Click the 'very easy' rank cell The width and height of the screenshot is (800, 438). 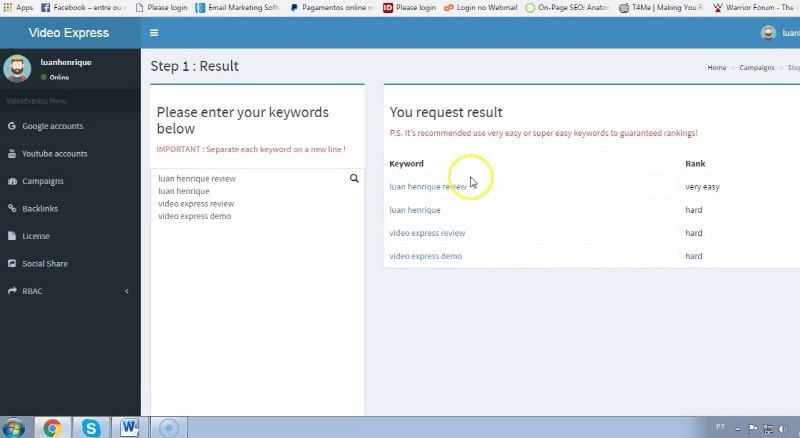tap(702, 187)
